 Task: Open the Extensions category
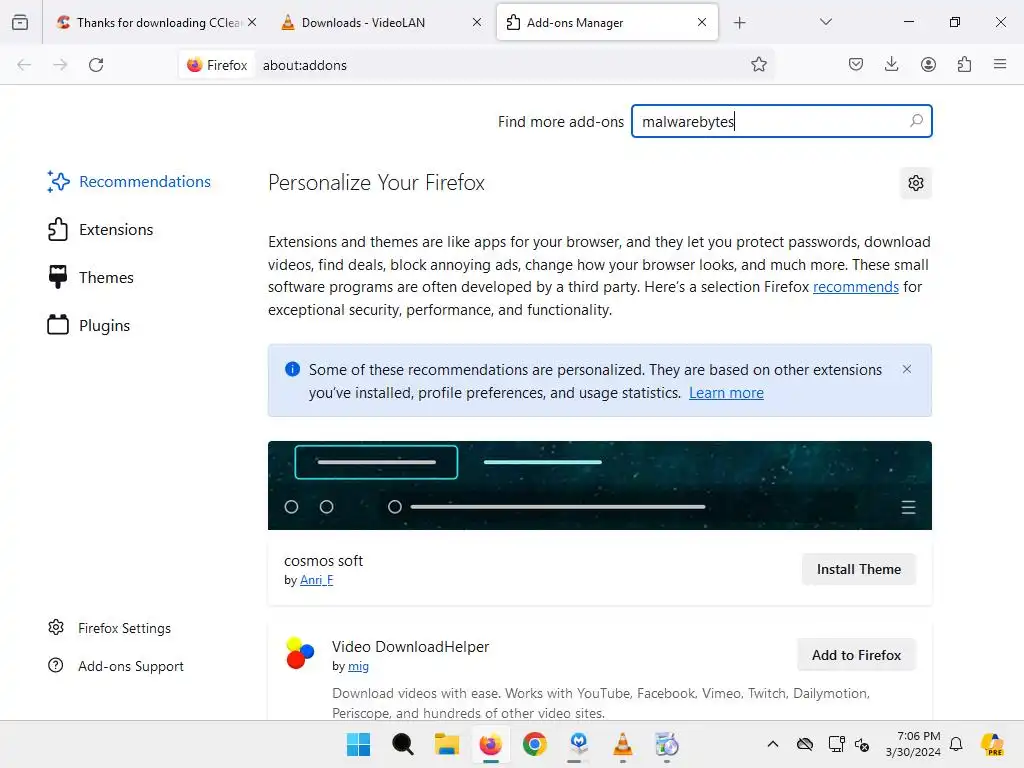[101, 230]
